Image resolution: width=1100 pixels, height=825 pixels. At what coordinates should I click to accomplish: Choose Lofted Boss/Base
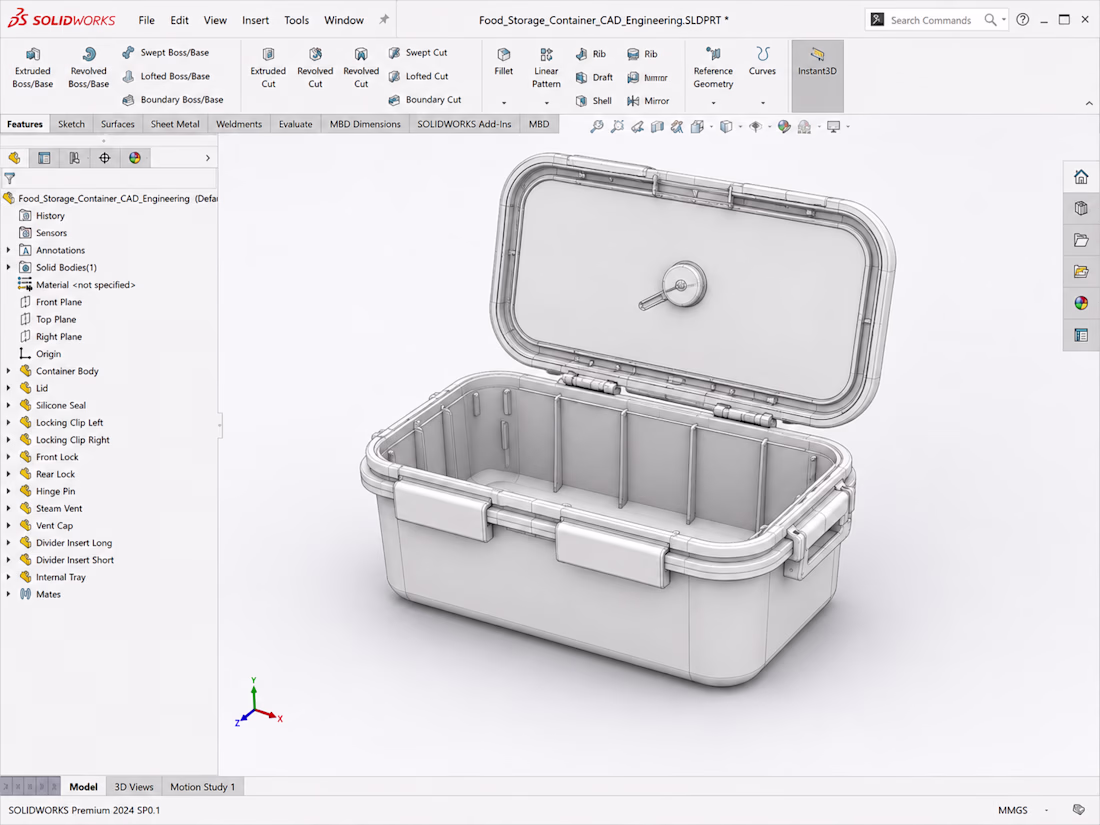point(166,76)
